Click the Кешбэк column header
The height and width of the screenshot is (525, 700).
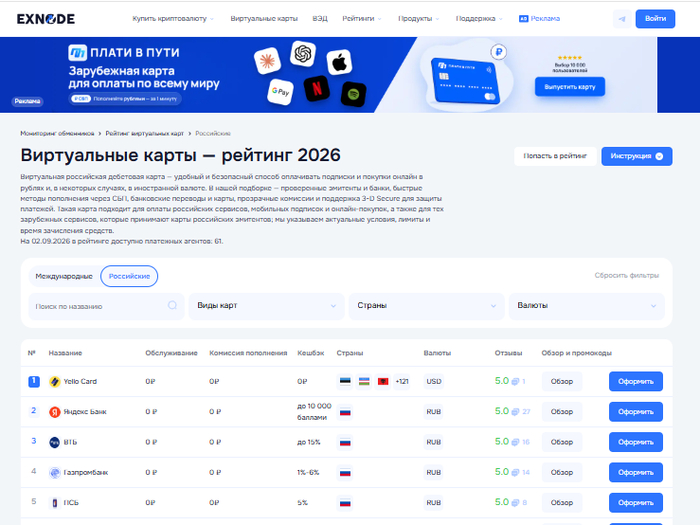(x=311, y=353)
